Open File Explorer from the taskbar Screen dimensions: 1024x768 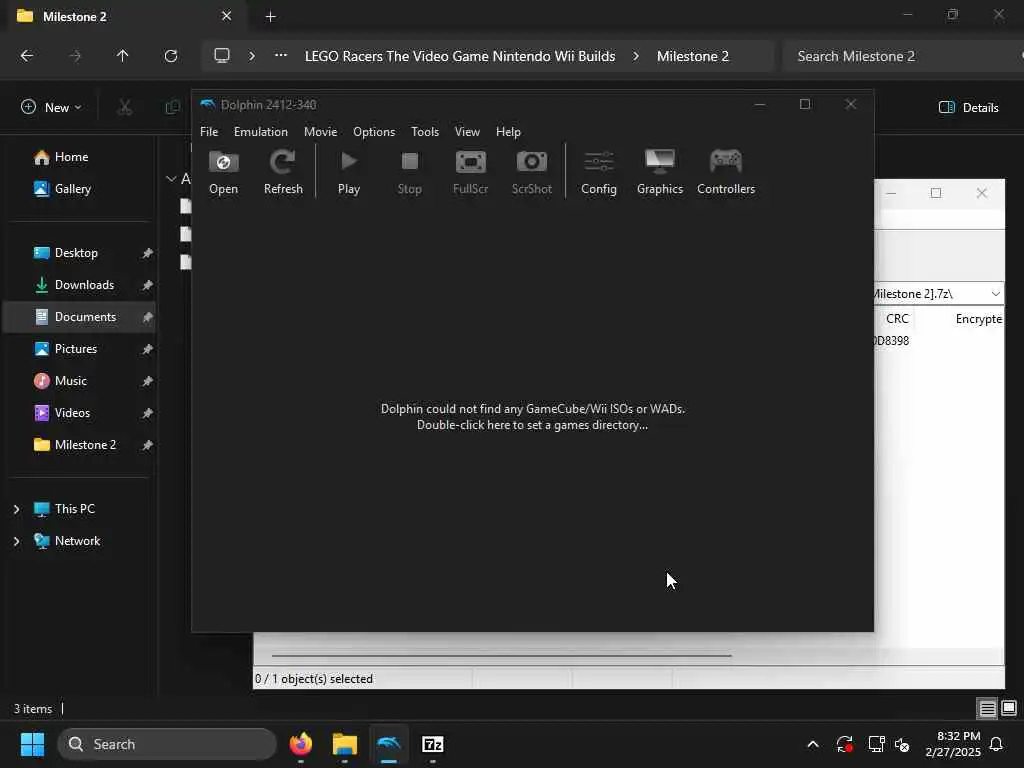tap(345, 744)
